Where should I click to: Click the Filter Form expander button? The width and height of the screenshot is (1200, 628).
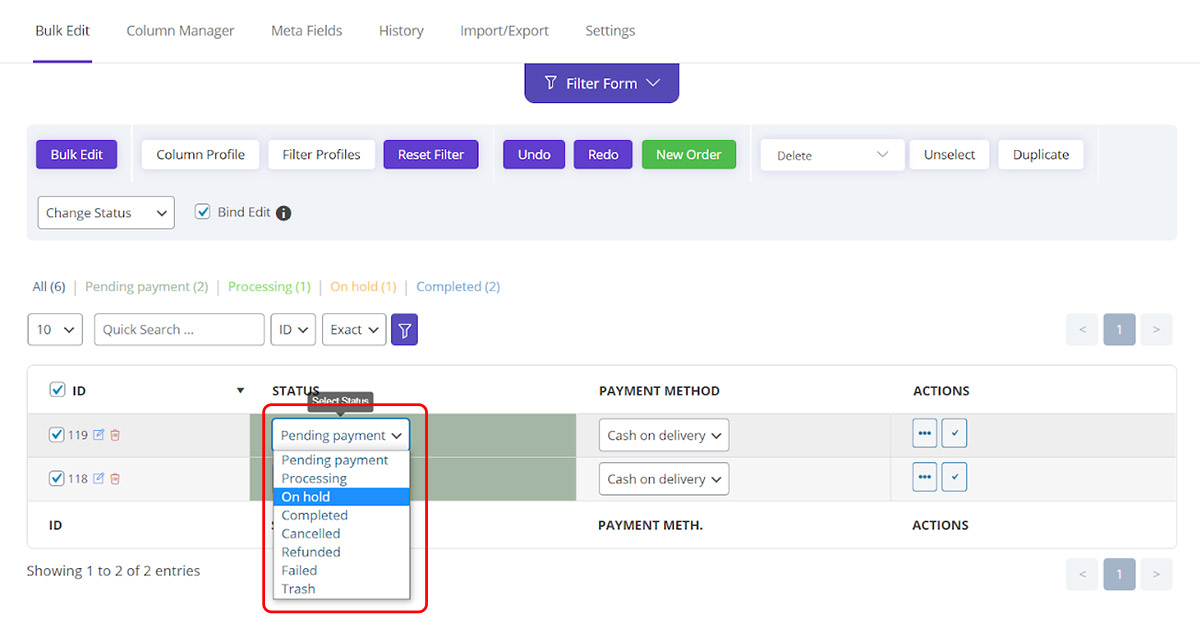[x=601, y=83]
